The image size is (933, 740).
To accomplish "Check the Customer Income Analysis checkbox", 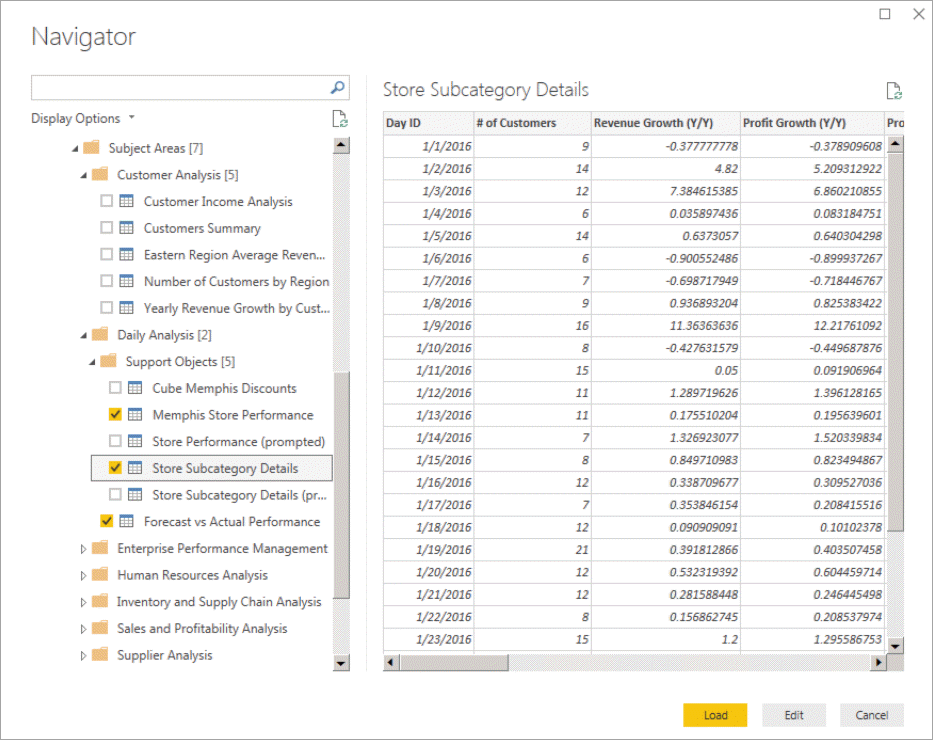I will pos(107,202).
